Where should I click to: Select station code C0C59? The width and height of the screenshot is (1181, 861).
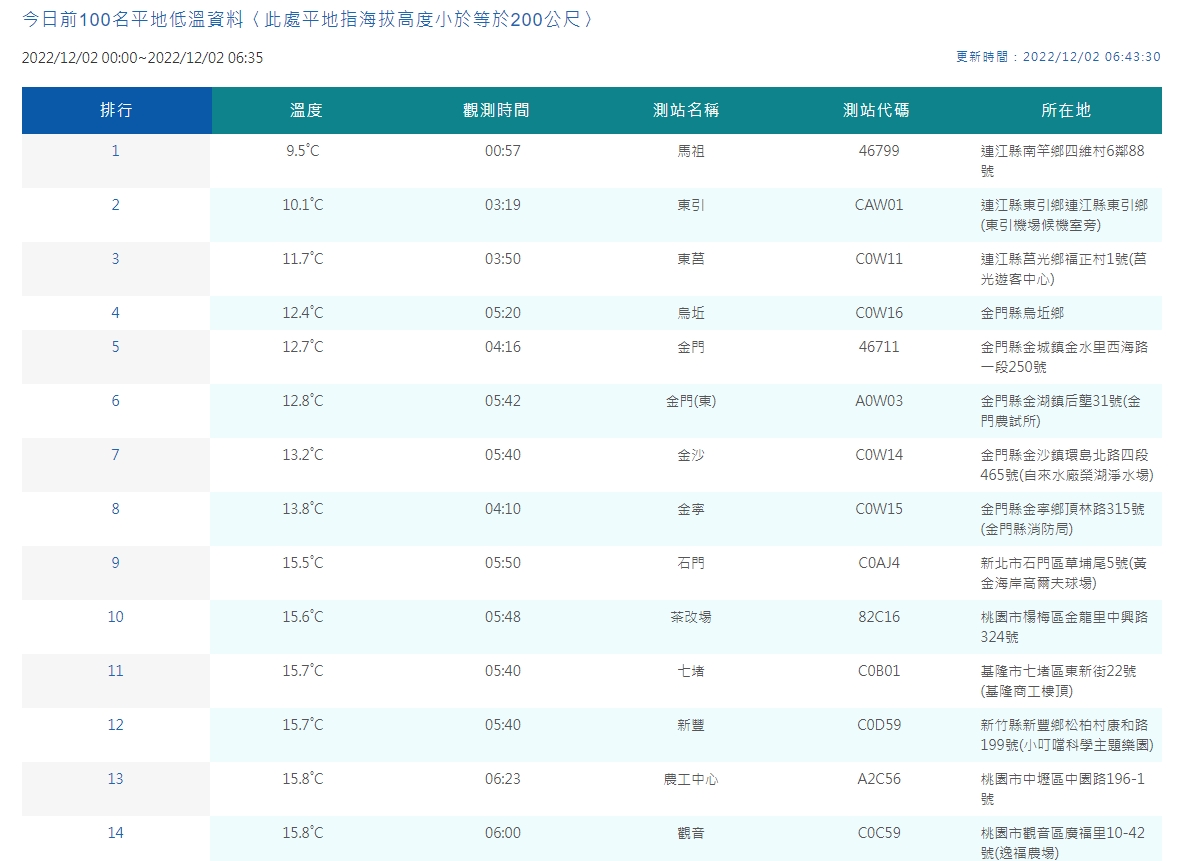pyautogui.click(x=879, y=832)
